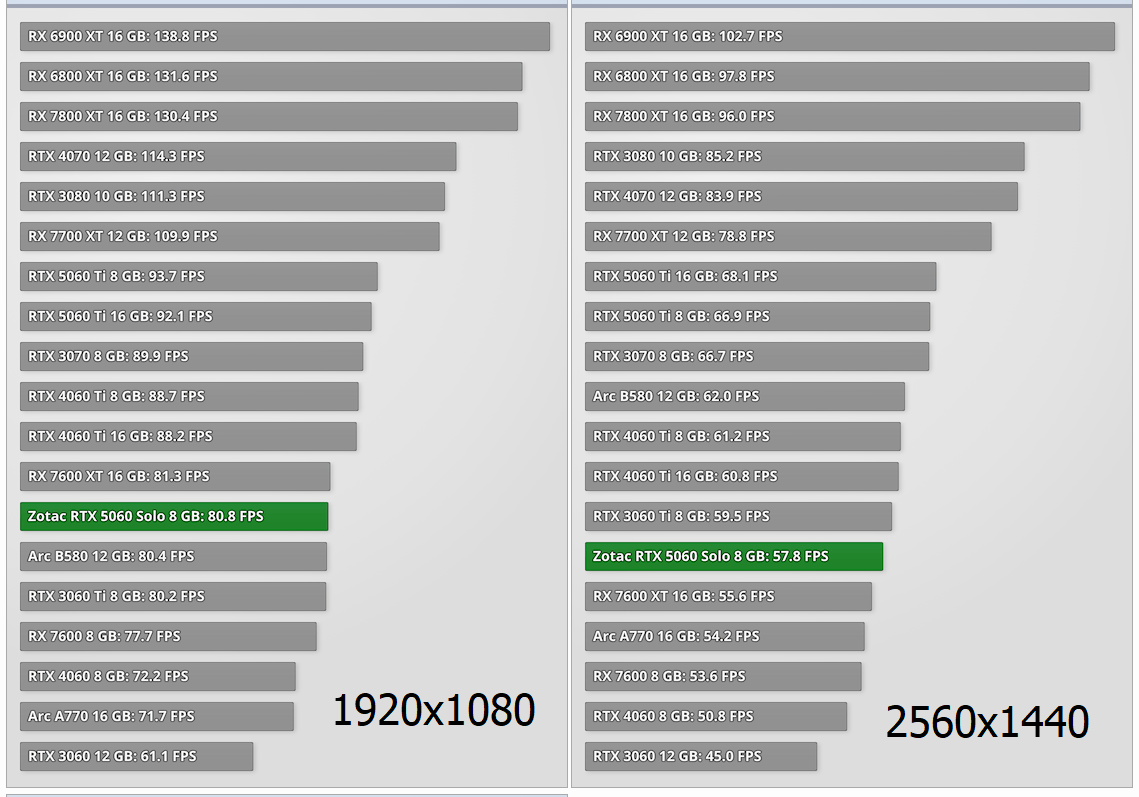Select the RTX 4060 Ti 16 GB 60.8 FPS bar
This screenshot has height=797, width=1139.
742,476
